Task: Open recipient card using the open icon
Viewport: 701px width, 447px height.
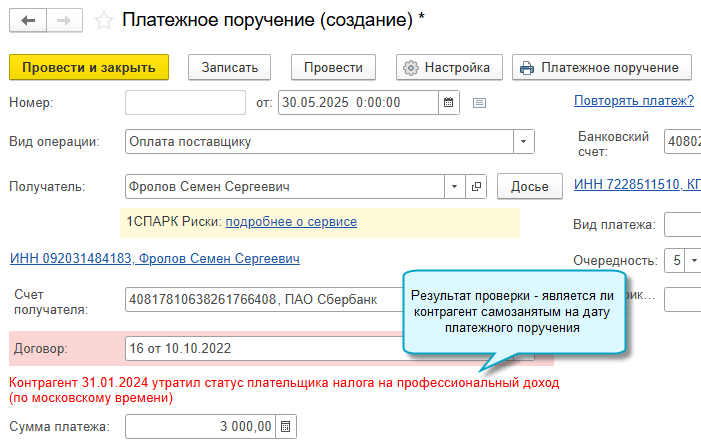Action: coord(476,187)
